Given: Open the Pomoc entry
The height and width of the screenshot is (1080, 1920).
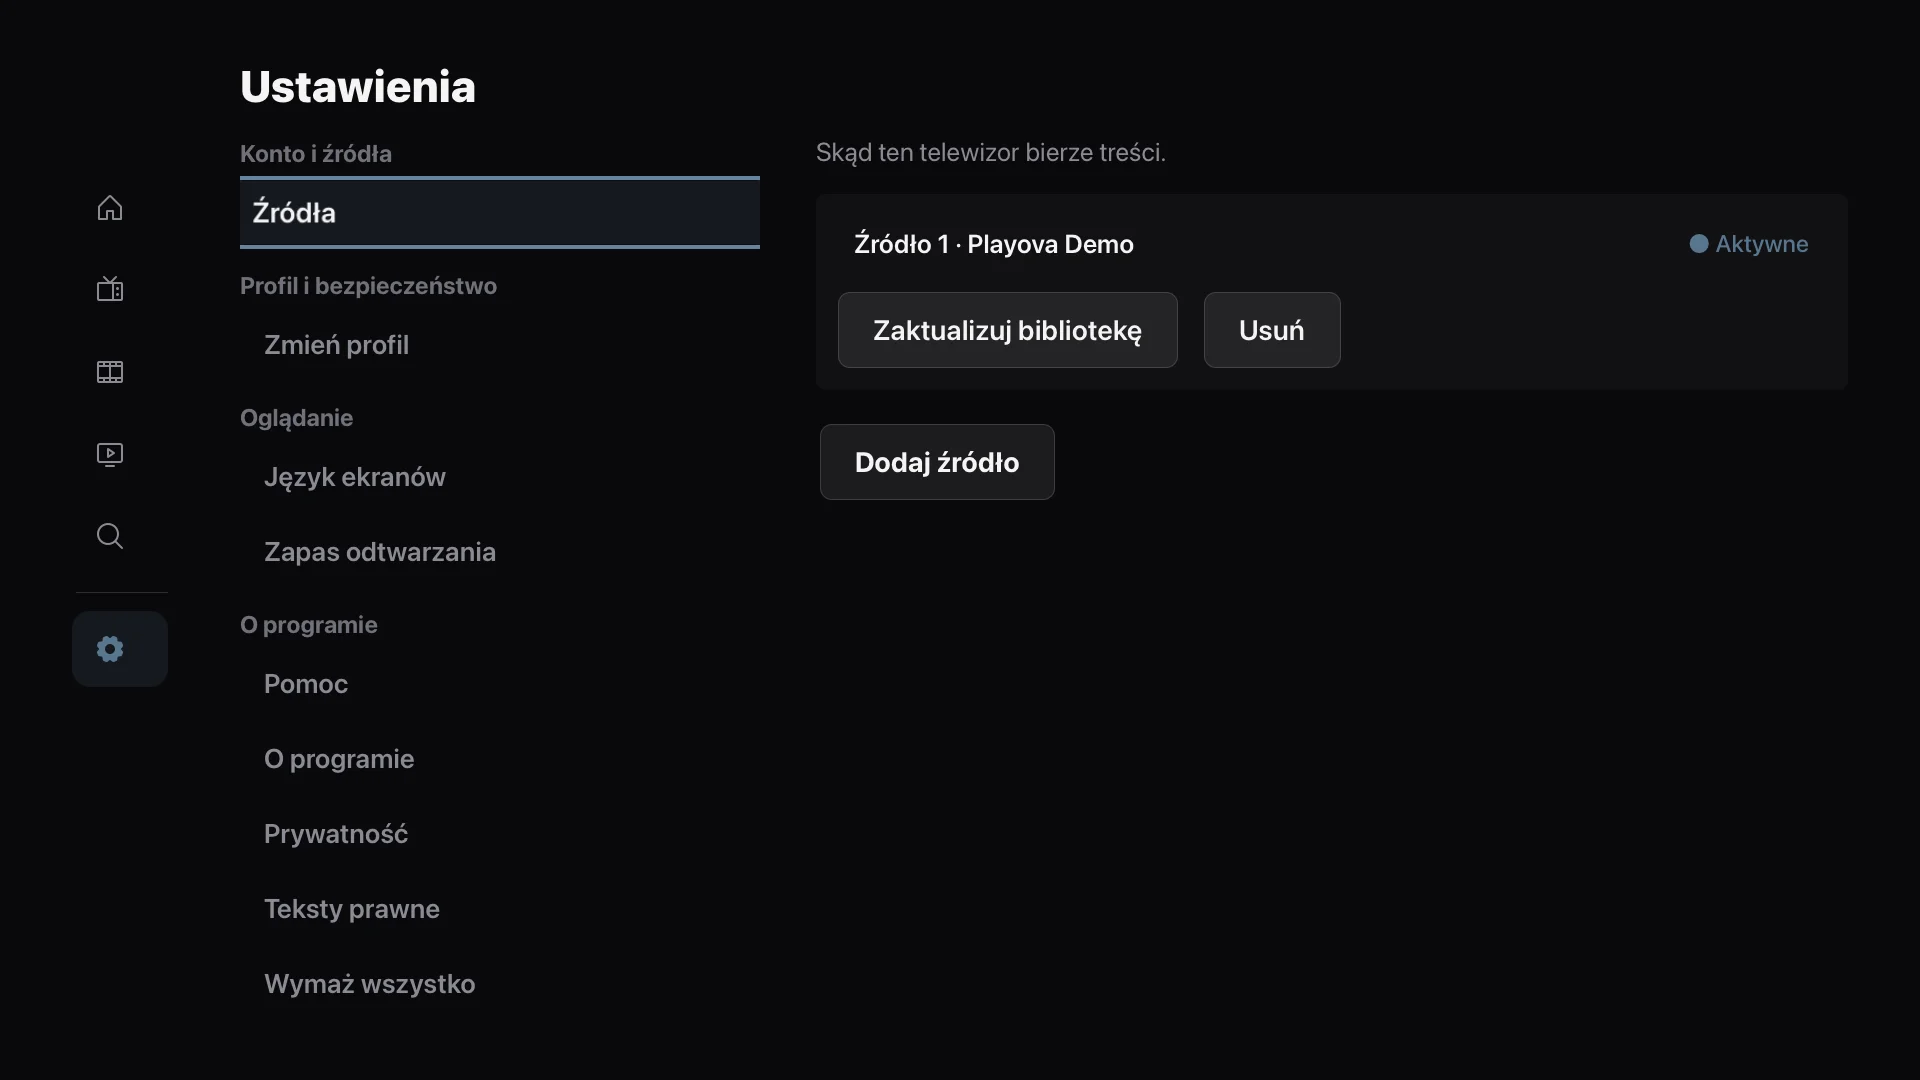Looking at the screenshot, I should point(500,684).
